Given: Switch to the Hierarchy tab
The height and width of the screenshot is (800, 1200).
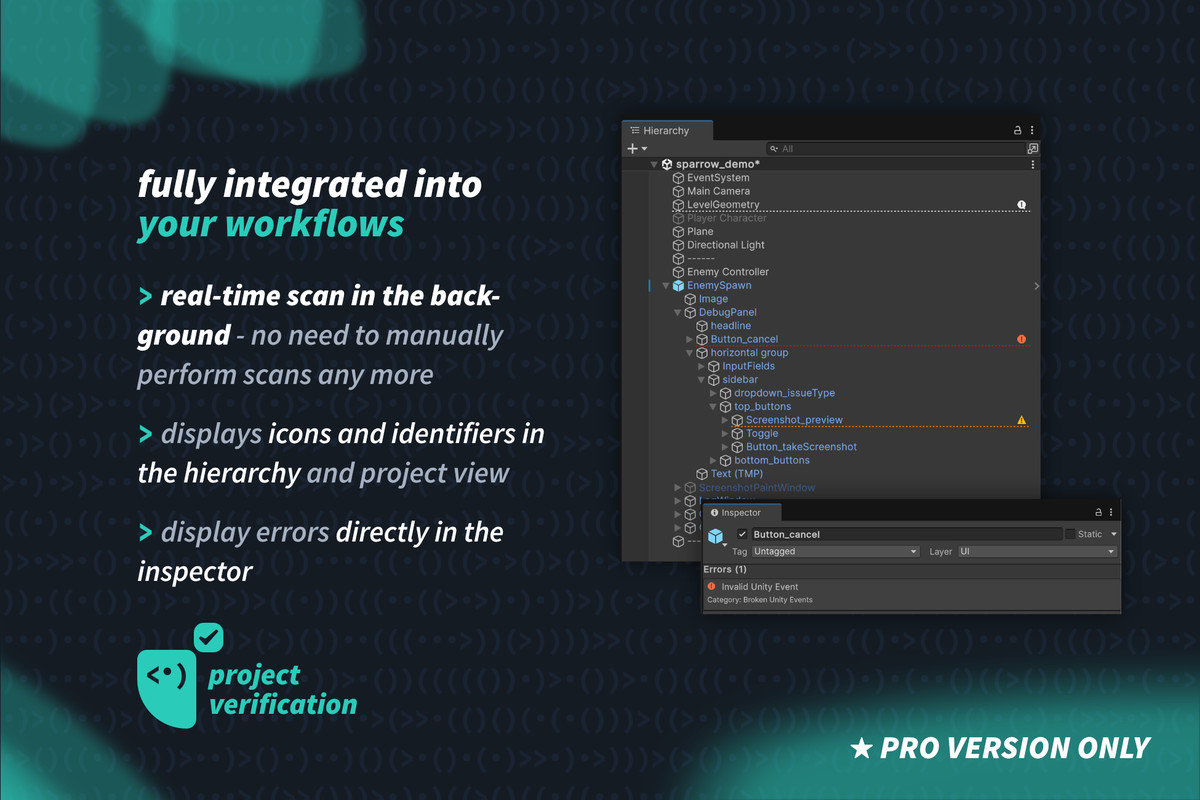Looking at the screenshot, I should 666,131.
